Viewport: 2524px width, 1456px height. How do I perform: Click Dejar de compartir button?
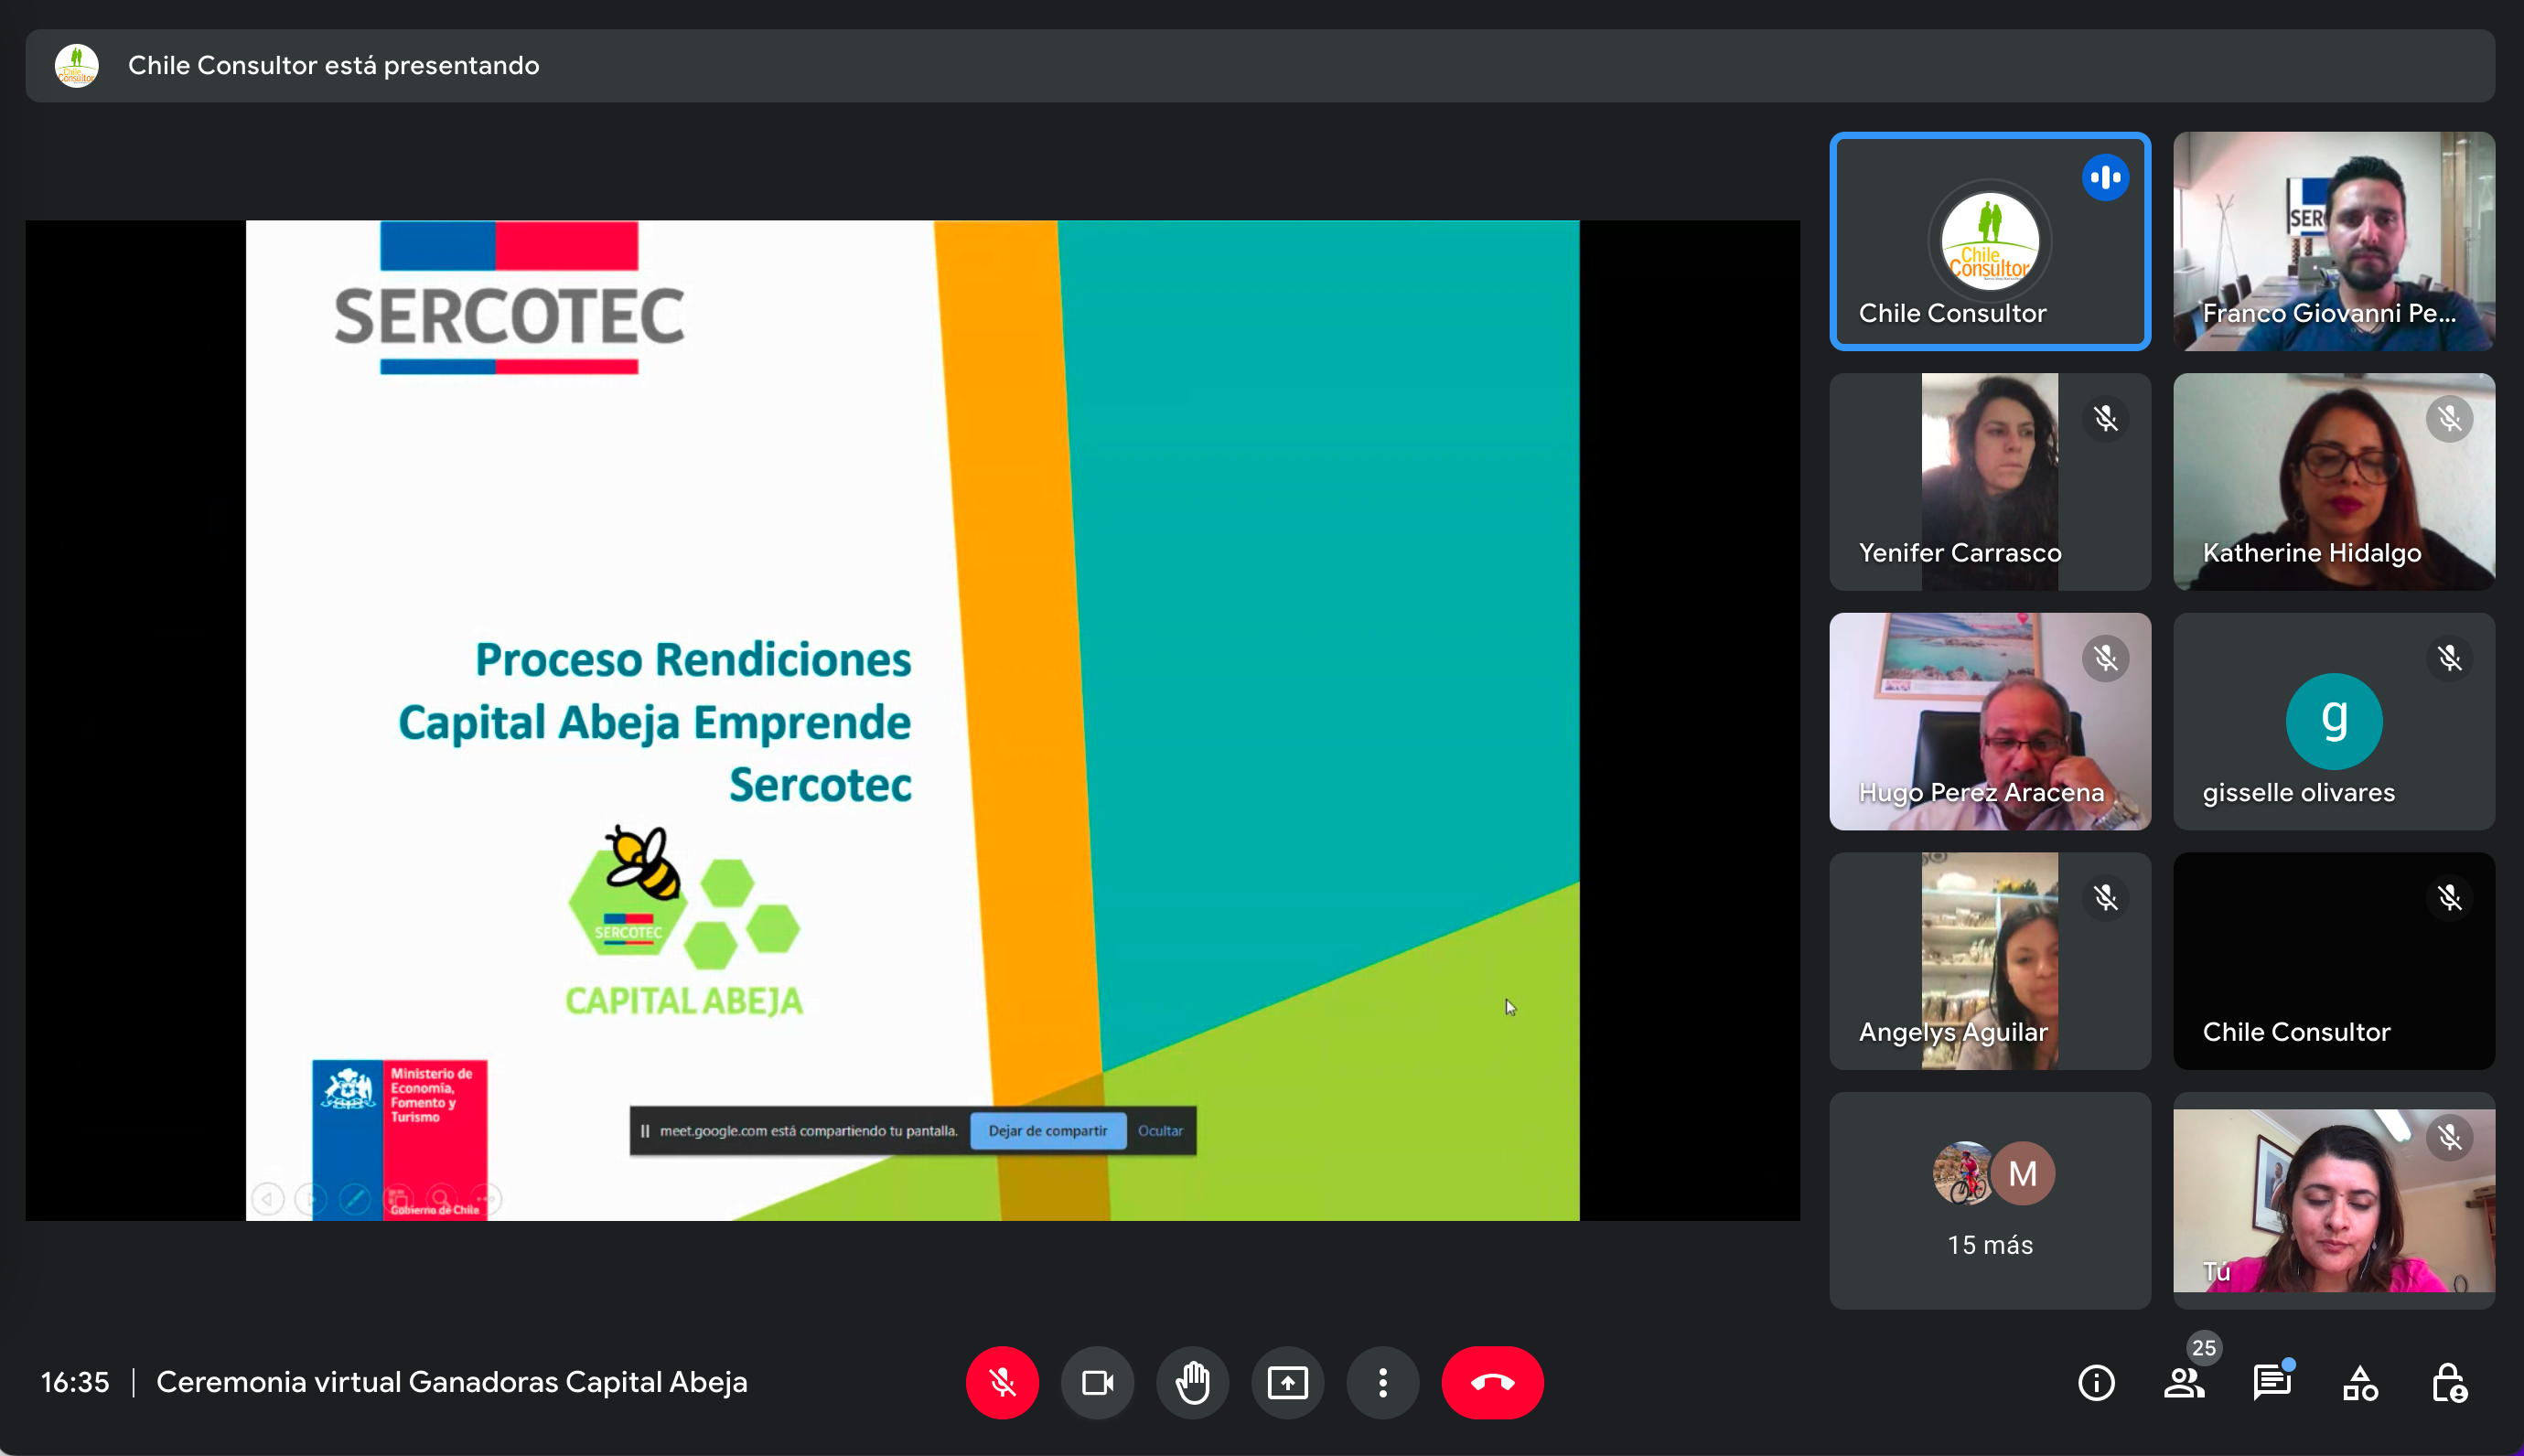pos(1048,1131)
